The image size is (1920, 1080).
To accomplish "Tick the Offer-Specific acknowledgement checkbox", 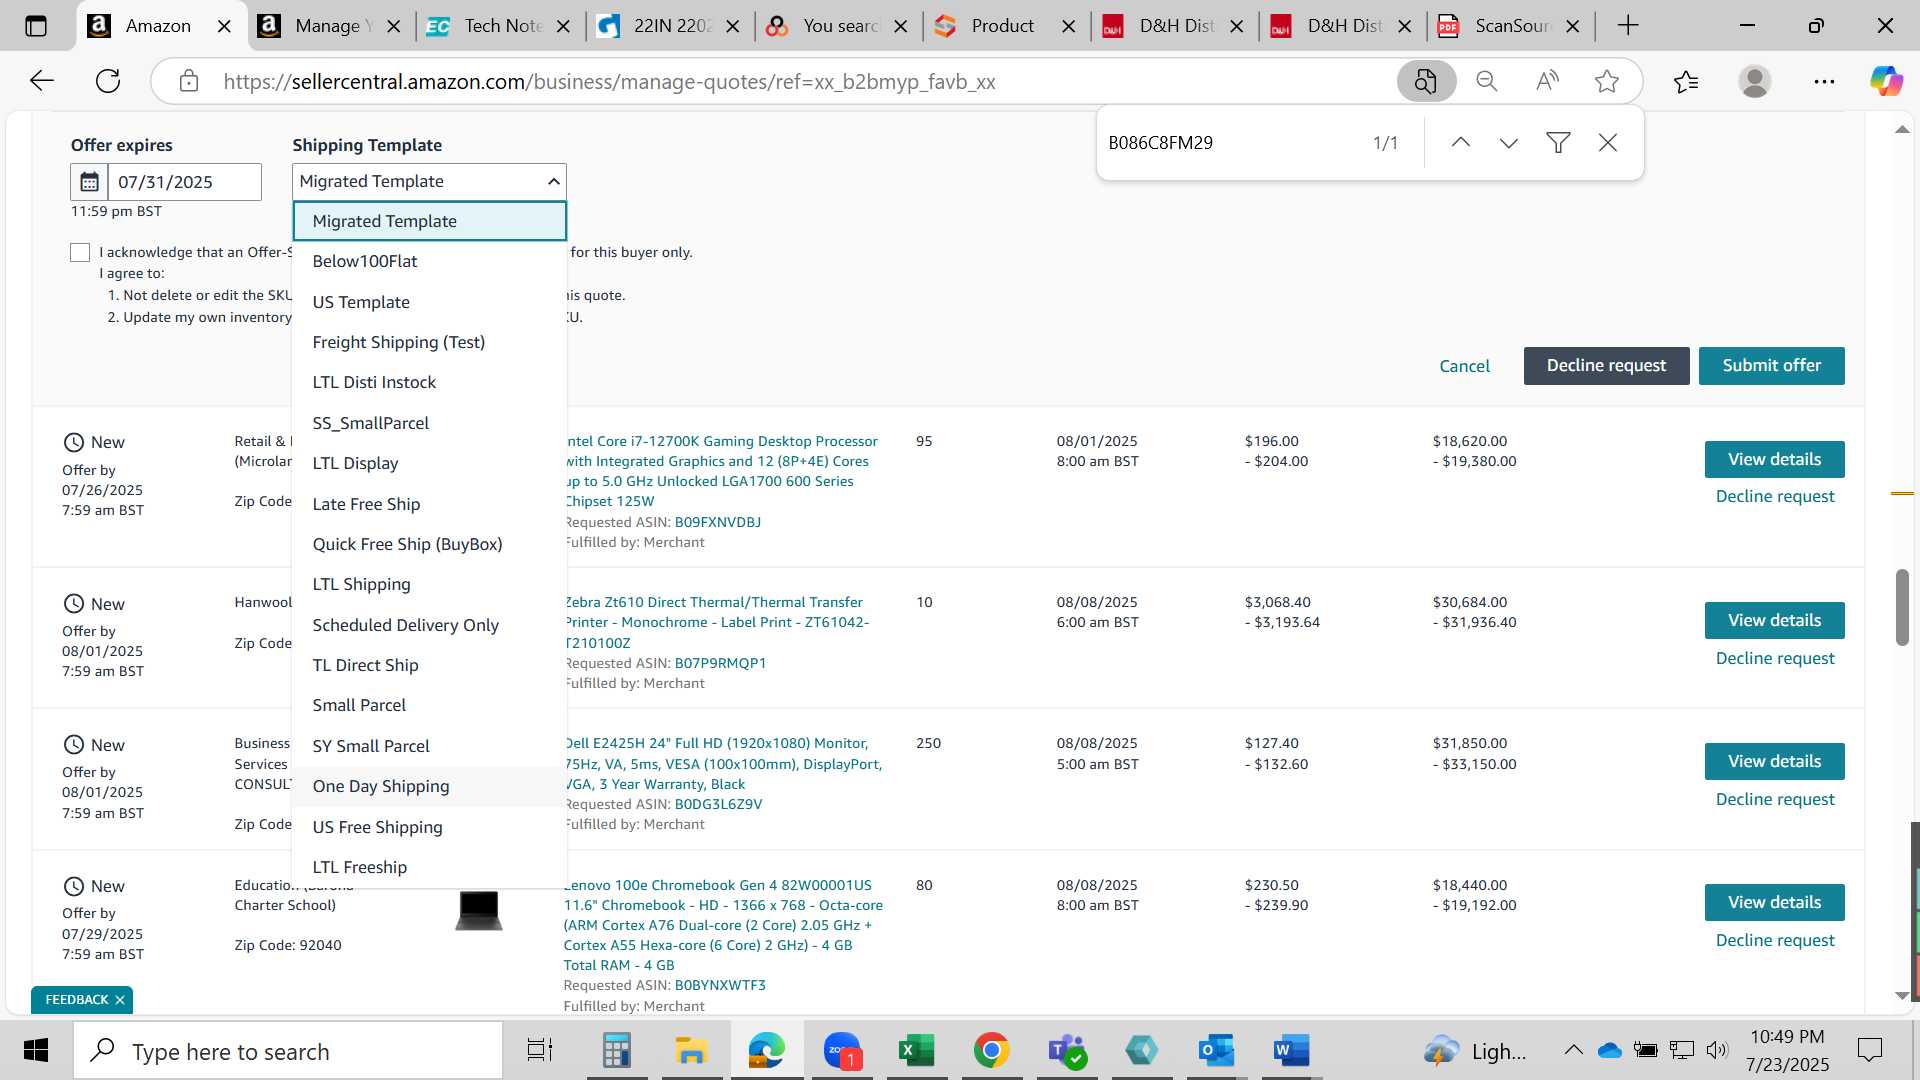I will tap(80, 253).
